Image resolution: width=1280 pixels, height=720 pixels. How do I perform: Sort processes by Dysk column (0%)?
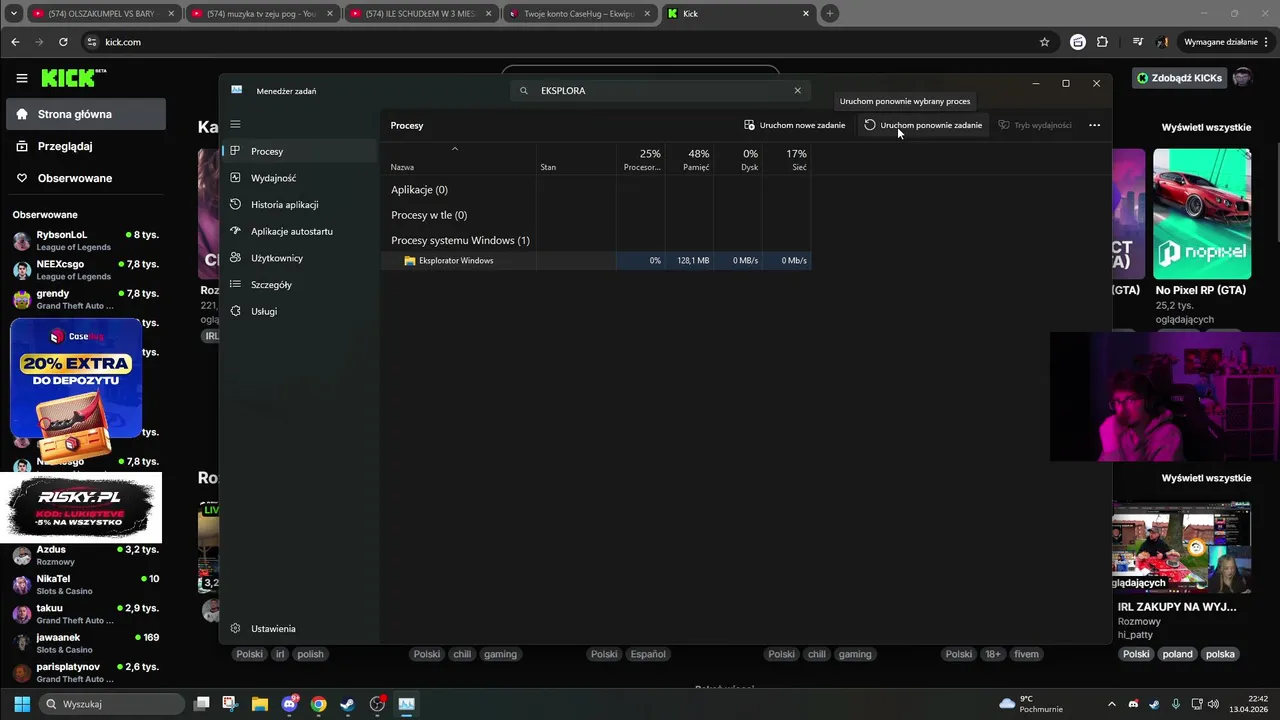tap(738, 160)
